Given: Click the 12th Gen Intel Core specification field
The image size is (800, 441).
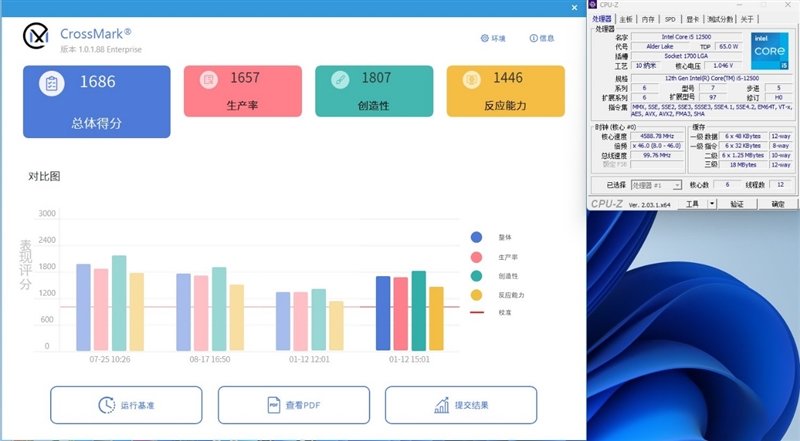Looking at the screenshot, I should point(712,78).
